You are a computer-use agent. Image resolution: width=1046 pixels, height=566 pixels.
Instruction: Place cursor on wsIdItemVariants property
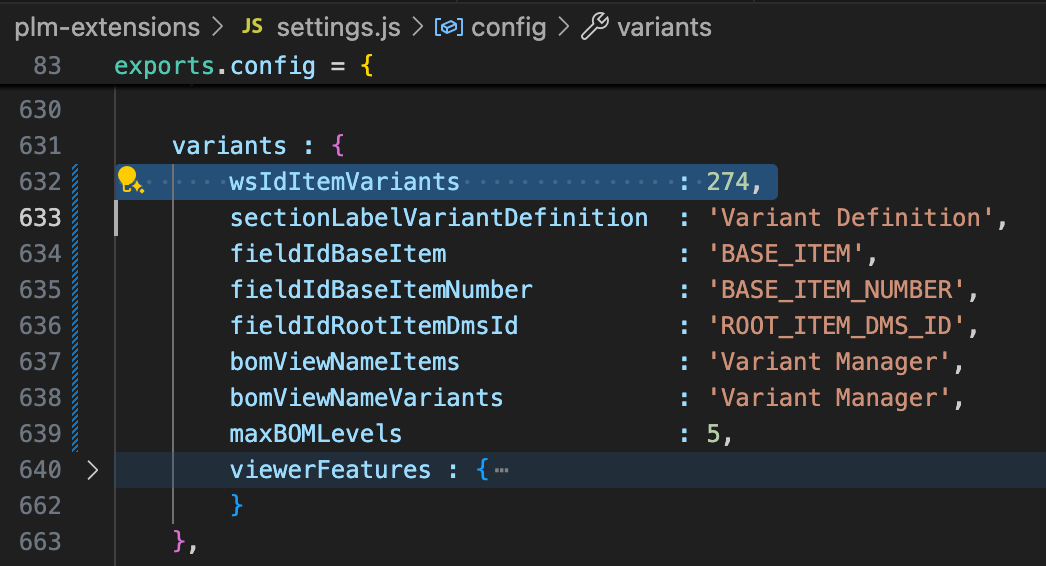click(x=344, y=182)
